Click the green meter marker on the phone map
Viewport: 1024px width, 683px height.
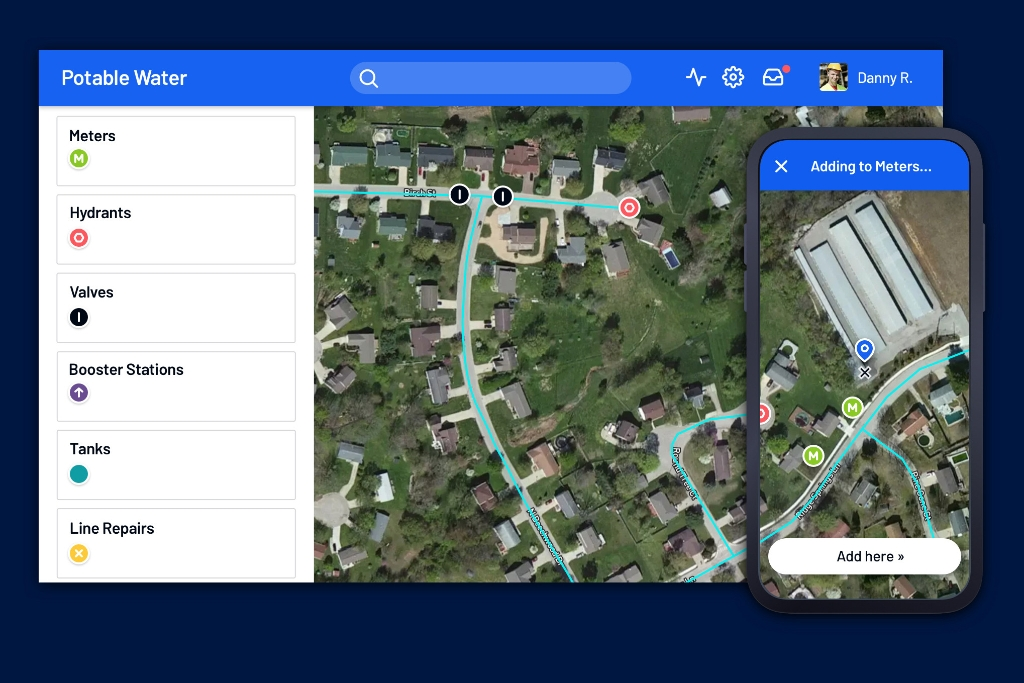[x=852, y=407]
